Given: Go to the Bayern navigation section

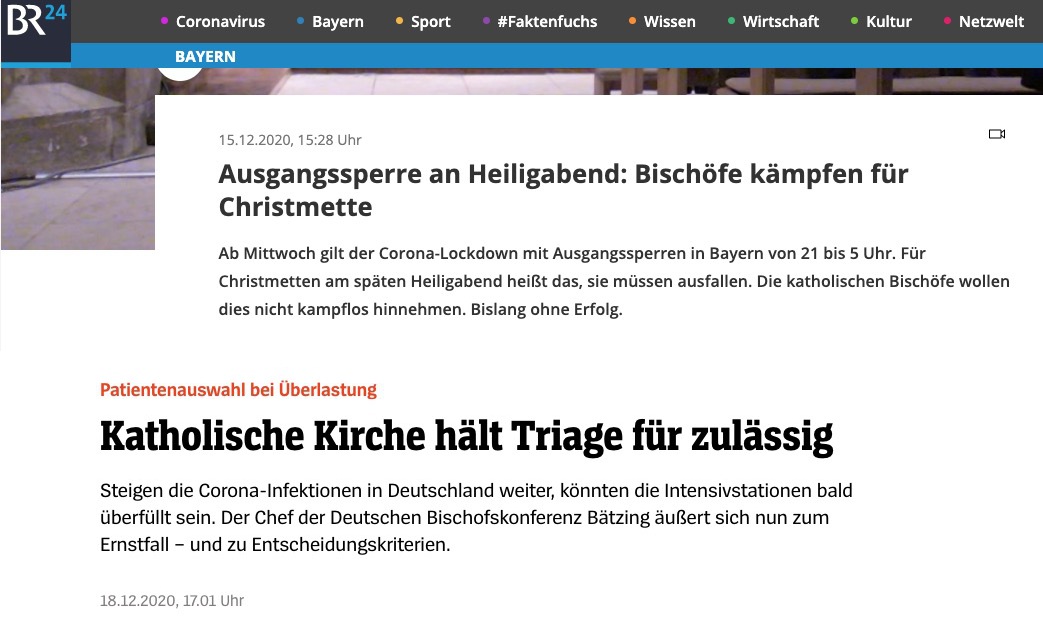Looking at the screenshot, I should pos(337,22).
